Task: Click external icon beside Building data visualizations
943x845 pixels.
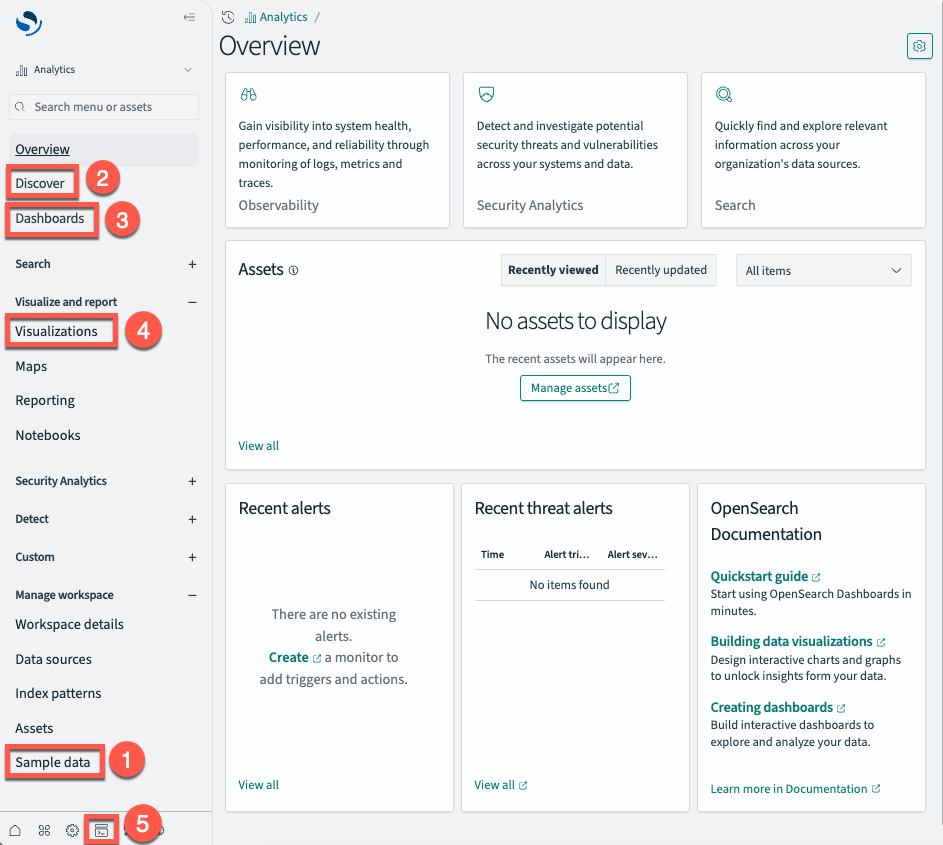Action: pyautogui.click(x=880, y=642)
